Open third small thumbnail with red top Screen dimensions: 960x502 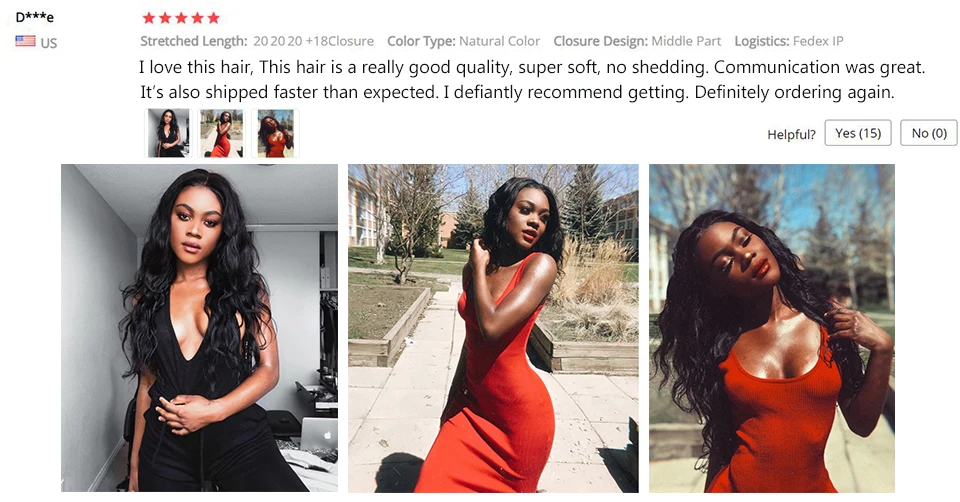tap(276, 133)
